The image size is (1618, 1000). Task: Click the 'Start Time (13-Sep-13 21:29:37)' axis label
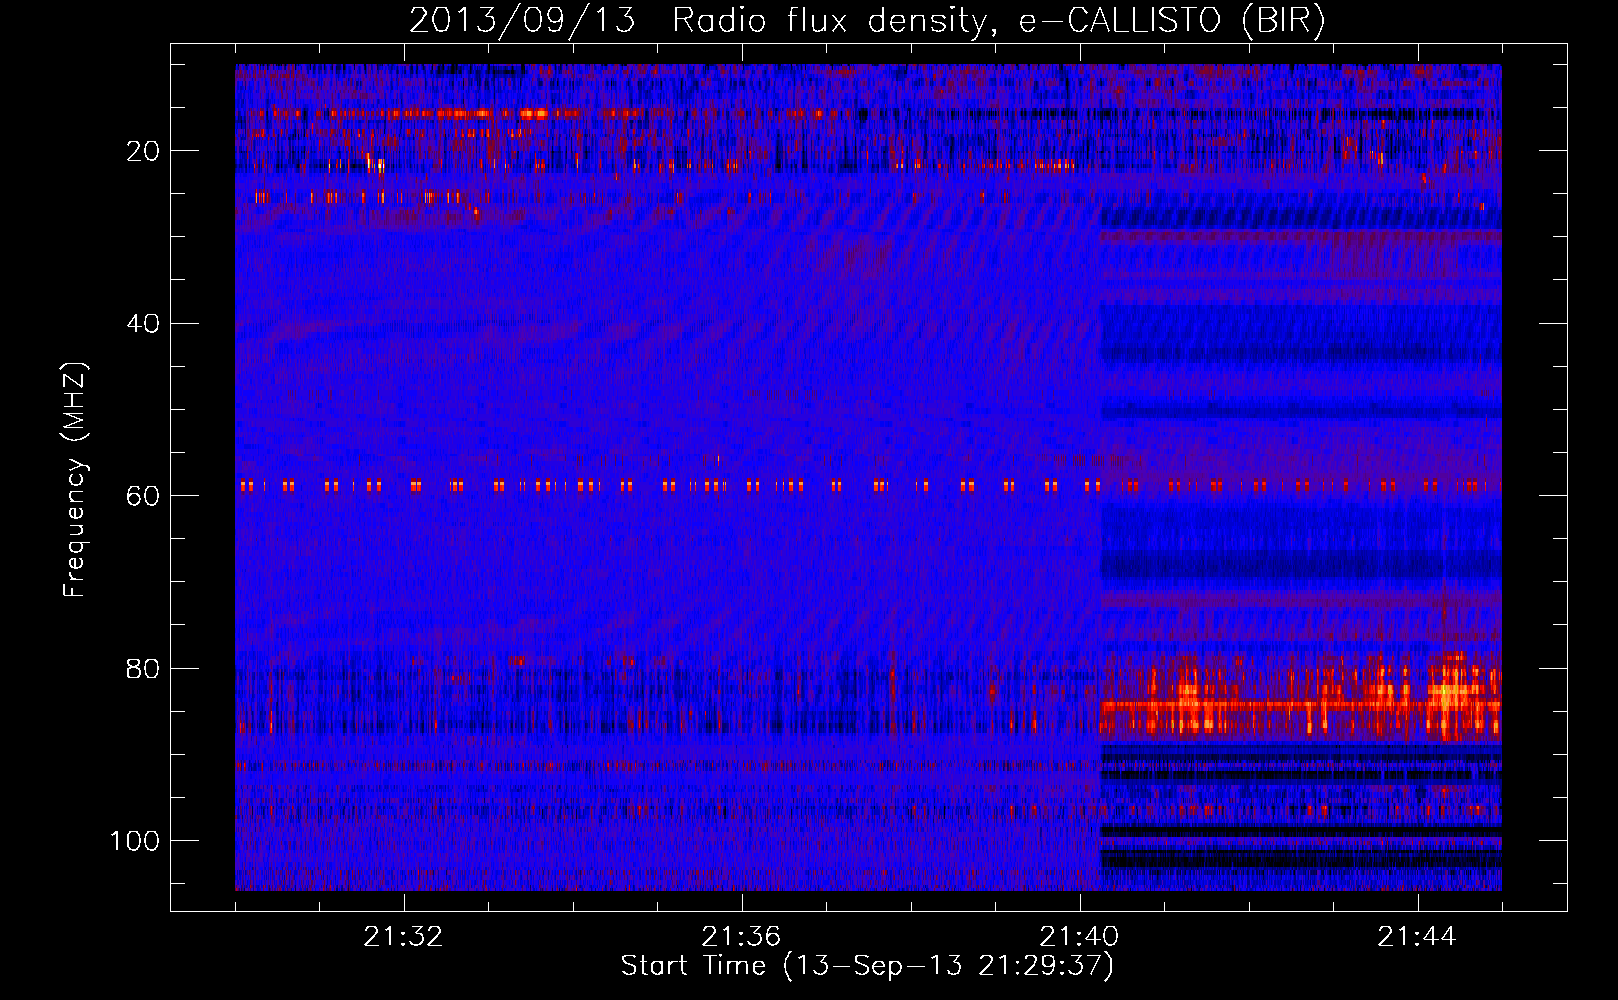pos(867,966)
